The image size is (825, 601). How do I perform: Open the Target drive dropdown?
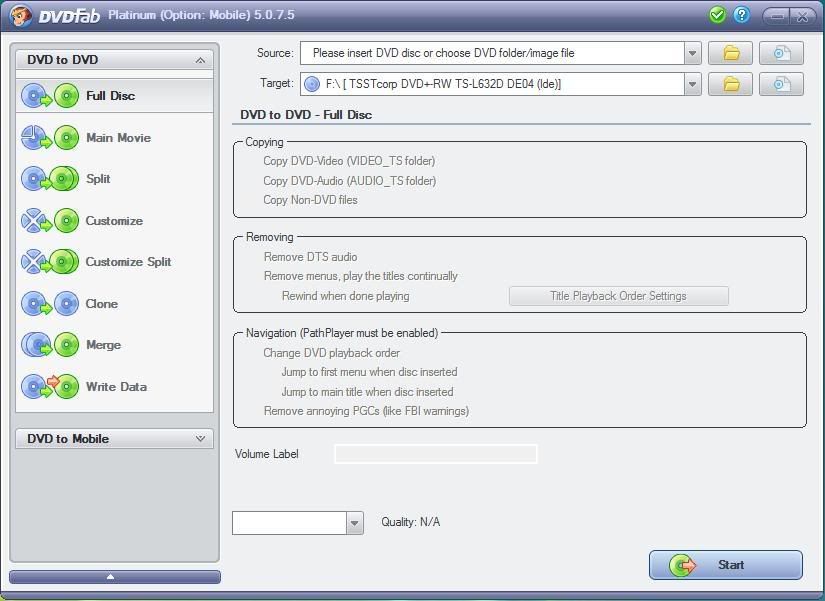click(692, 84)
